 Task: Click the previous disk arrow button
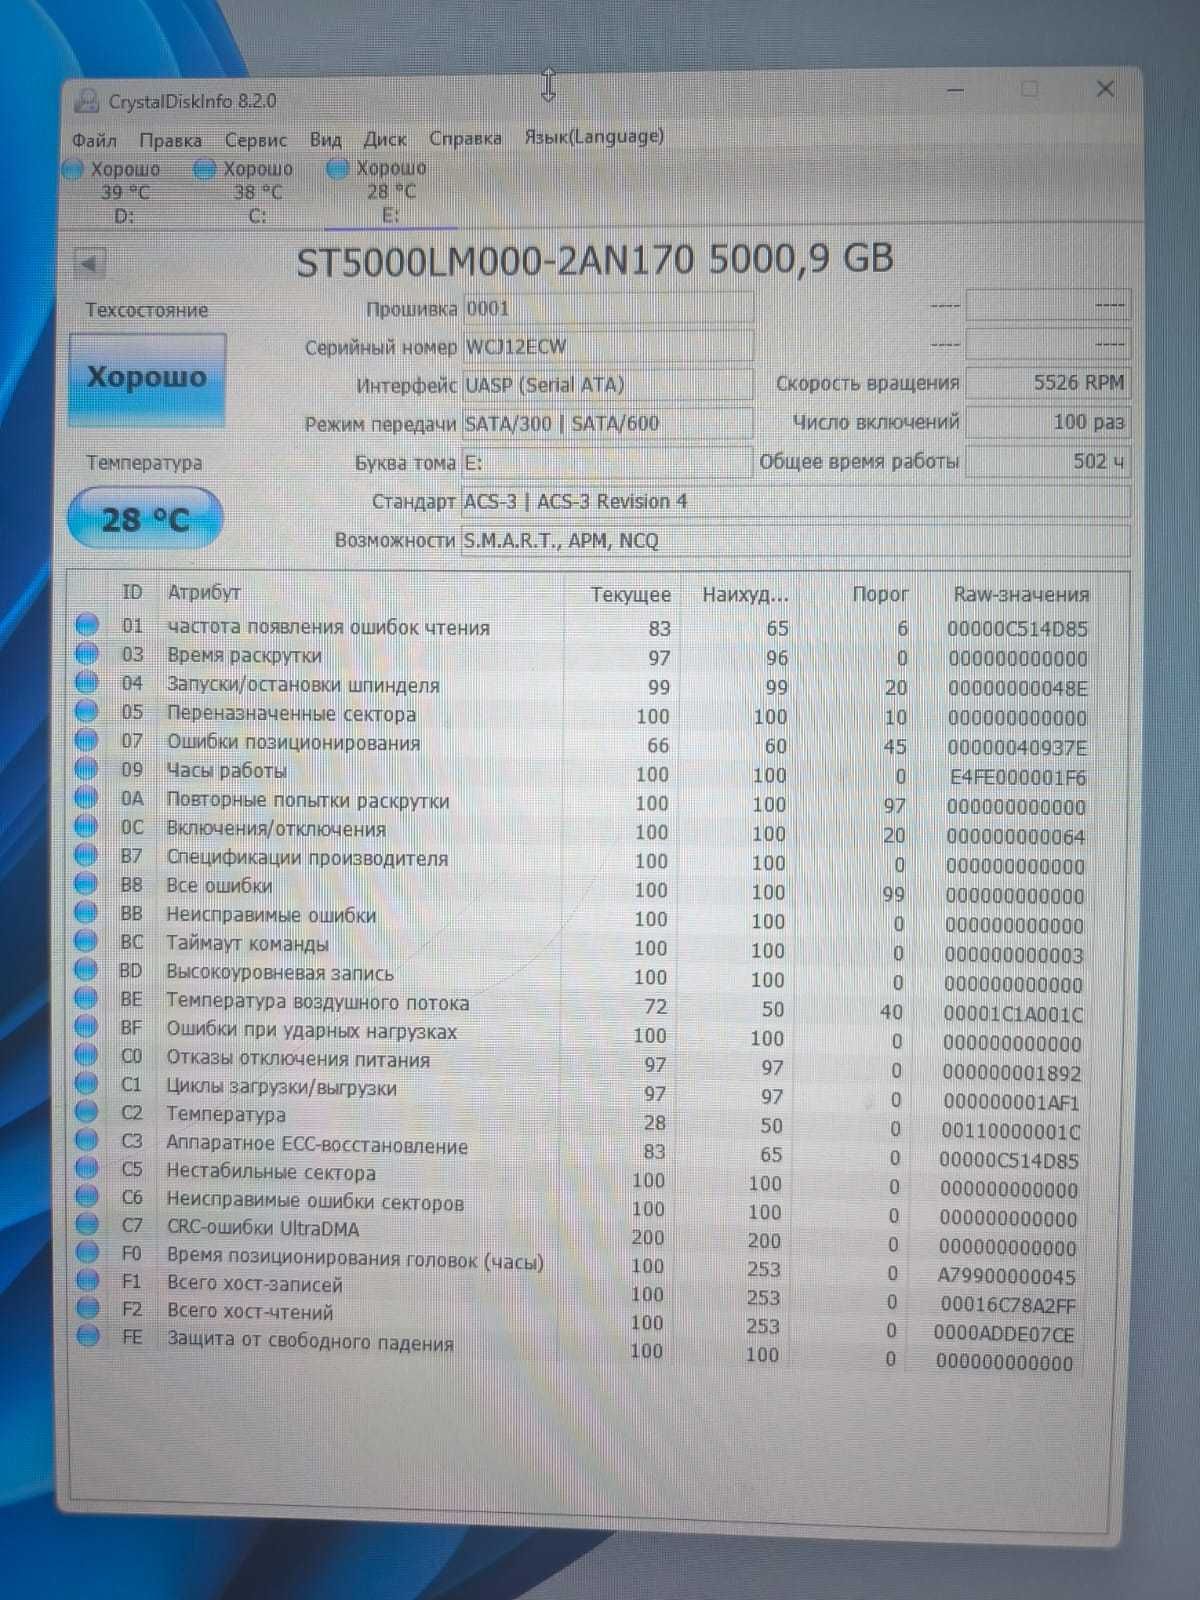click(x=90, y=264)
